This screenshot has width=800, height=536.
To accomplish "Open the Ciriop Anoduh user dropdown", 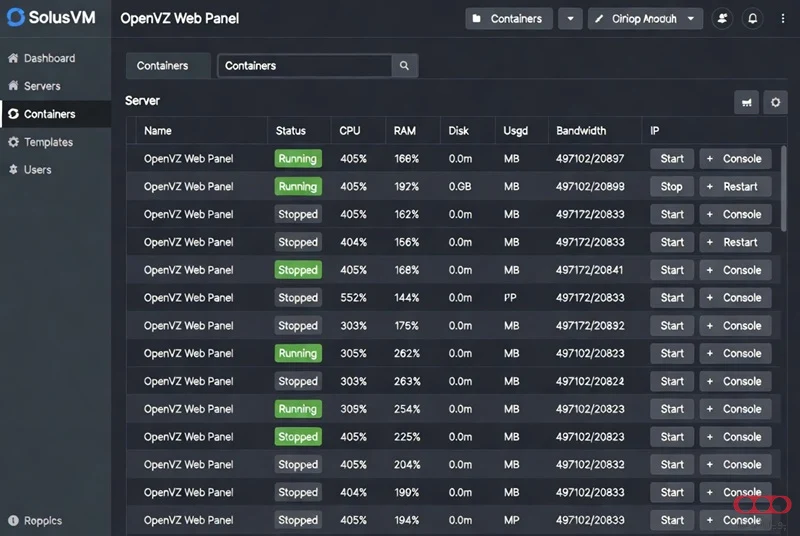I will point(645,19).
